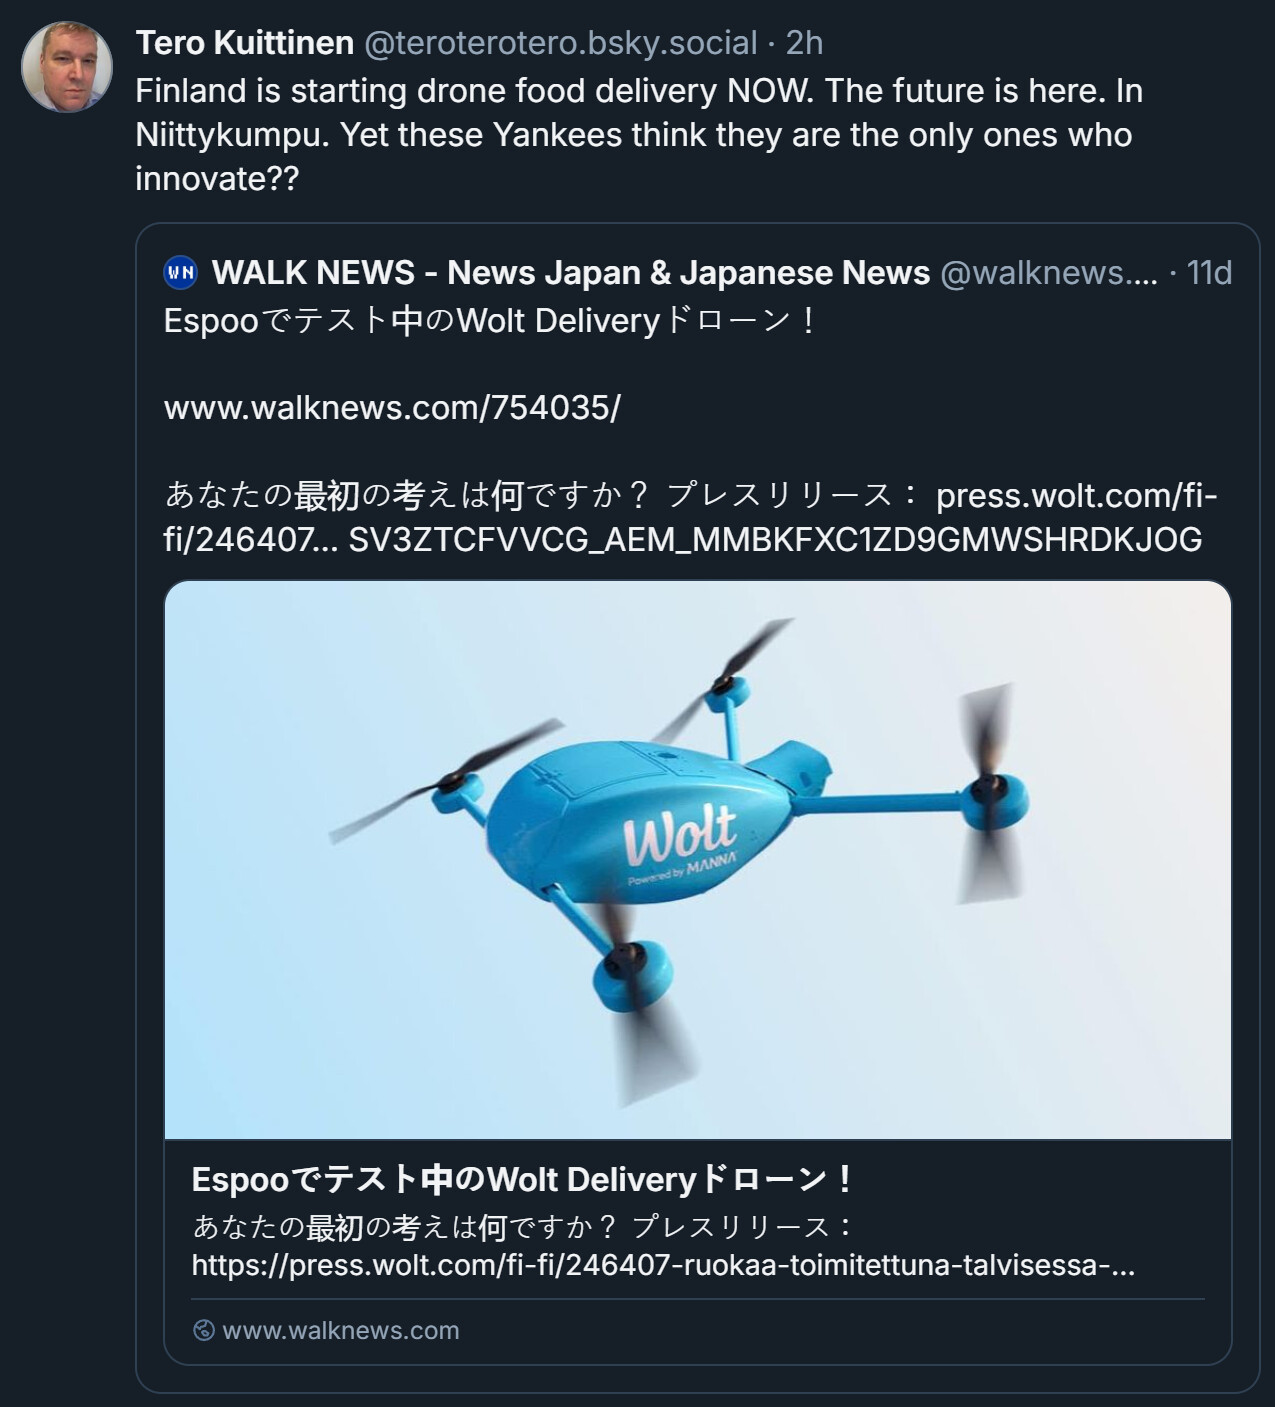This screenshot has width=1275, height=1407.
Task: Click quoted post's first line mentioning Wolt Delivery
Action: point(490,321)
